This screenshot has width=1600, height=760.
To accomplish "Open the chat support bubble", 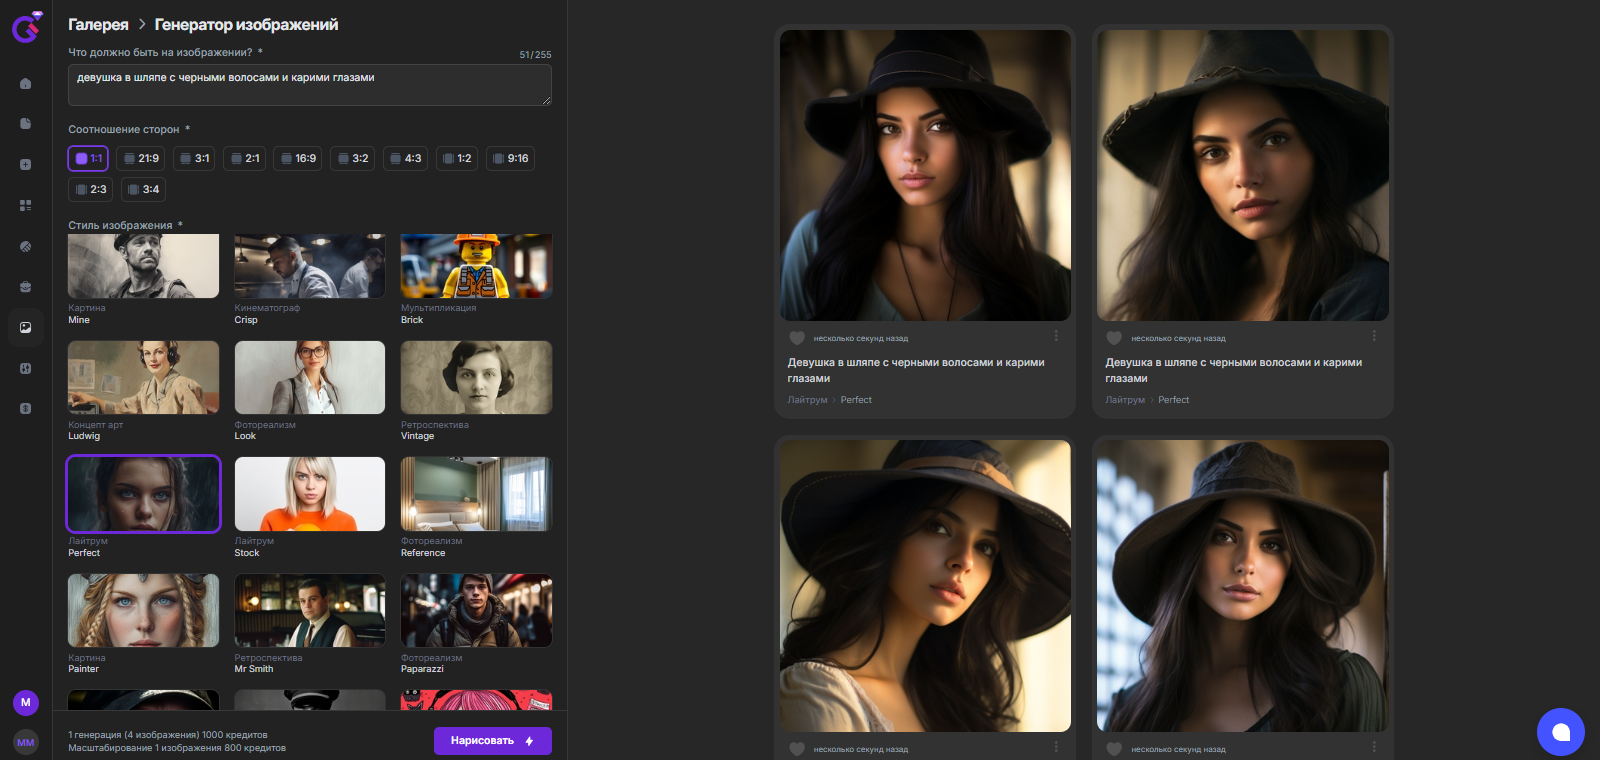I will coord(1561,732).
